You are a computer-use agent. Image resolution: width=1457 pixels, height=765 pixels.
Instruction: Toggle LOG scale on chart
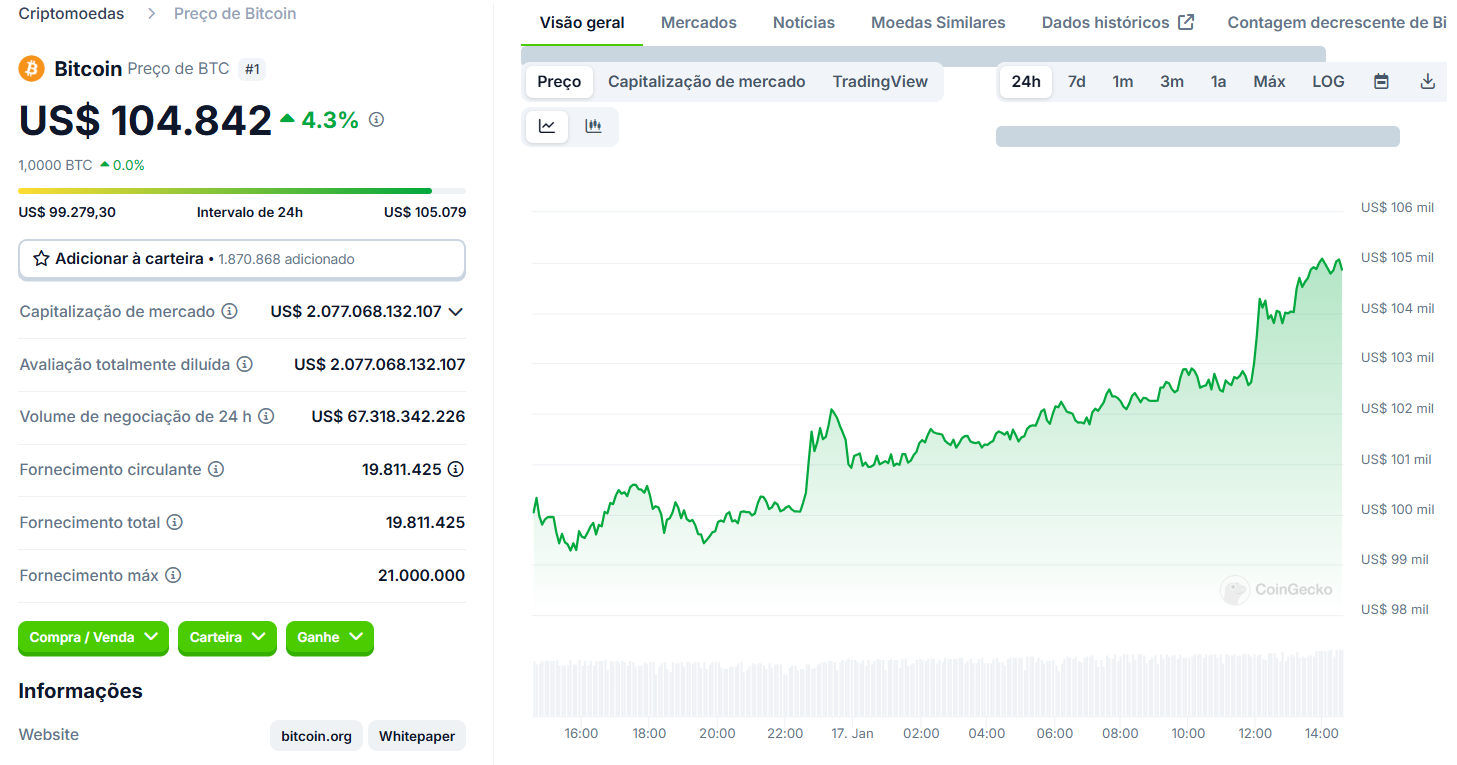[x=1328, y=82]
